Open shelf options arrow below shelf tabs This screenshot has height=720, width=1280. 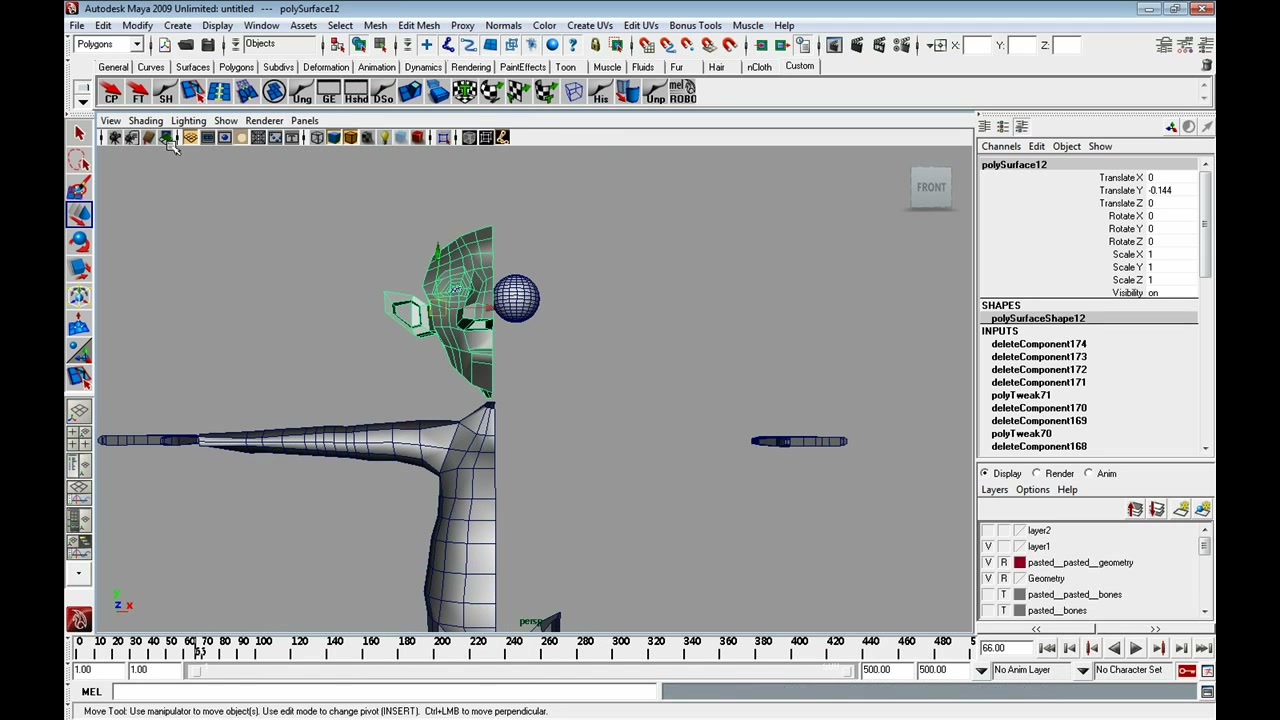[x=83, y=101]
